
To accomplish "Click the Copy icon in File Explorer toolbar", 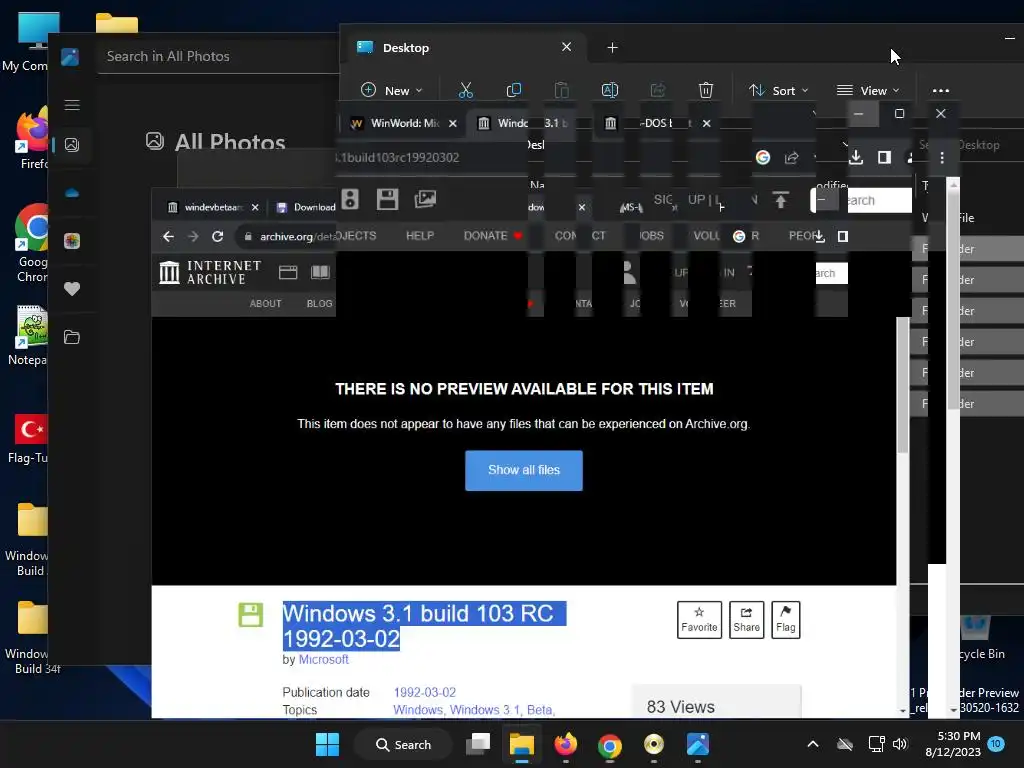I will (514, 90).
